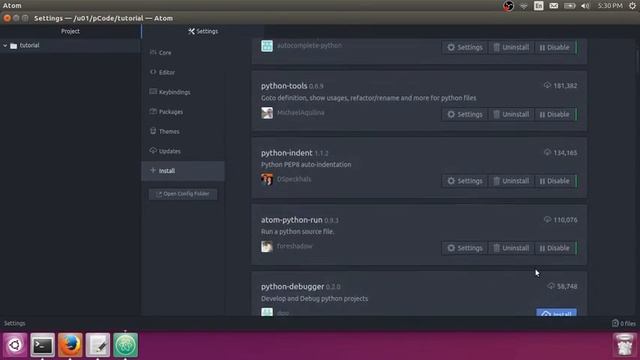The width and height of the screenshot is (640, 360).
Task: Open the text editor dock icon
Action: coord(98,345)
